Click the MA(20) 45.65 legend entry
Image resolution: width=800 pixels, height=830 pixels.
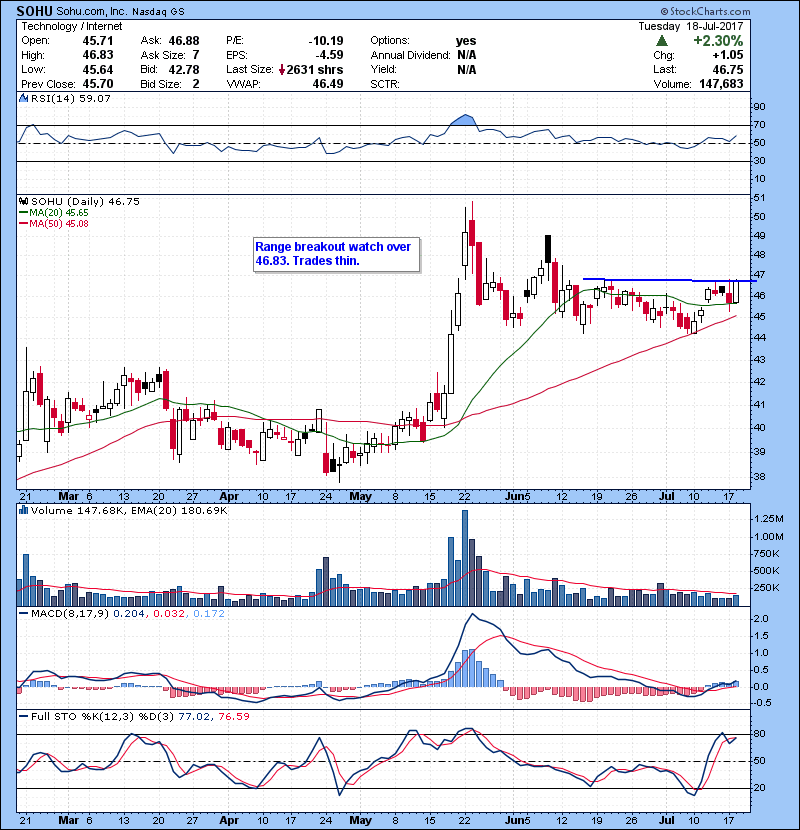point(53,212)
